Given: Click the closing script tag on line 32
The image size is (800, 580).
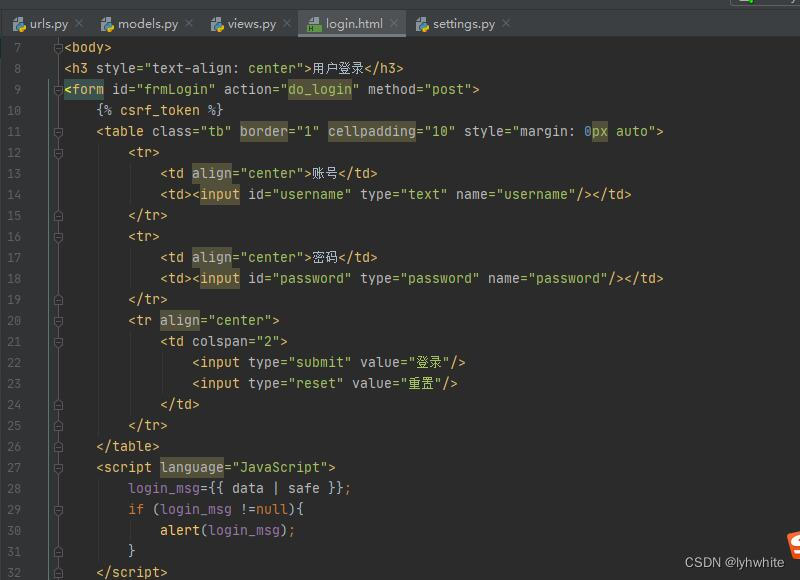Looking at the screenshot, I should (x=132, y=572).
